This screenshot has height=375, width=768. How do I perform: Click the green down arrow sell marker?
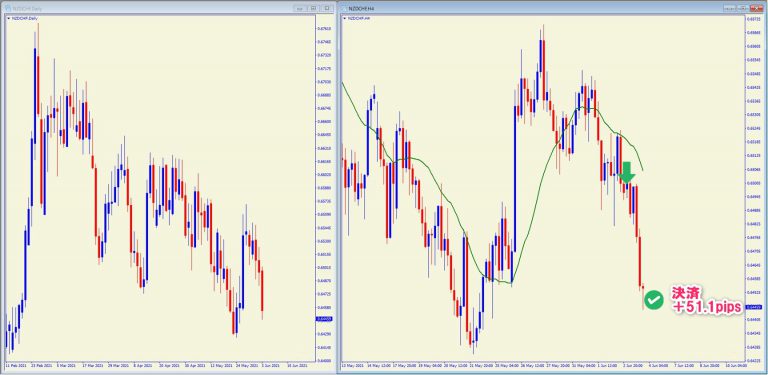pyautogui.click(x=626, y=172)
